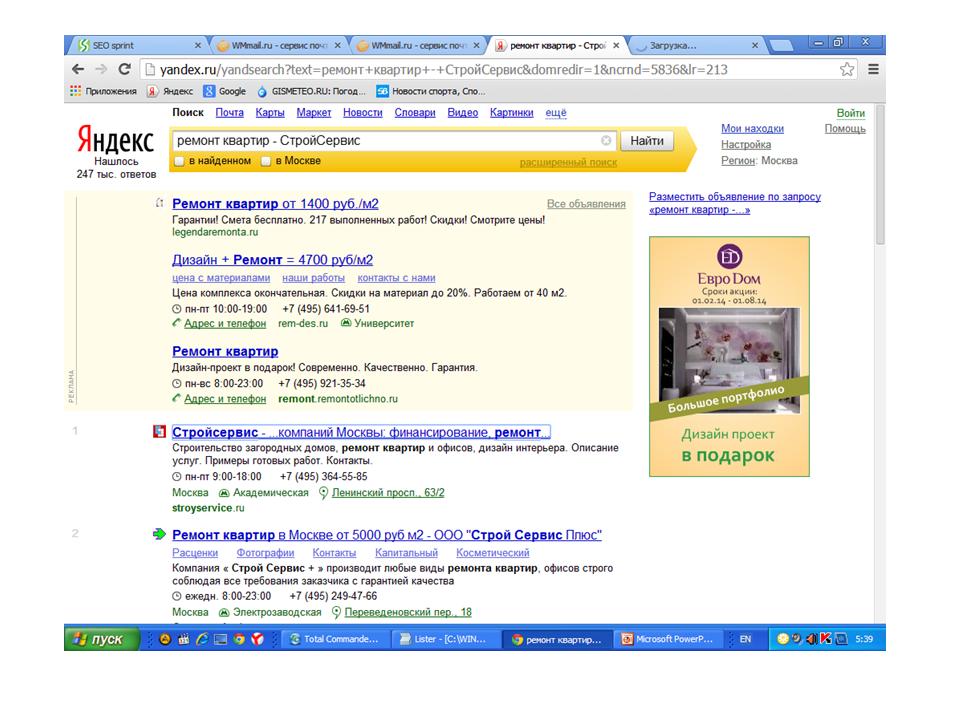The width and height of the screenshot is (960, 720).
Task: Click the red favicon of Стройсервис result
Action: pyautogui.click(x=159, y=432)
